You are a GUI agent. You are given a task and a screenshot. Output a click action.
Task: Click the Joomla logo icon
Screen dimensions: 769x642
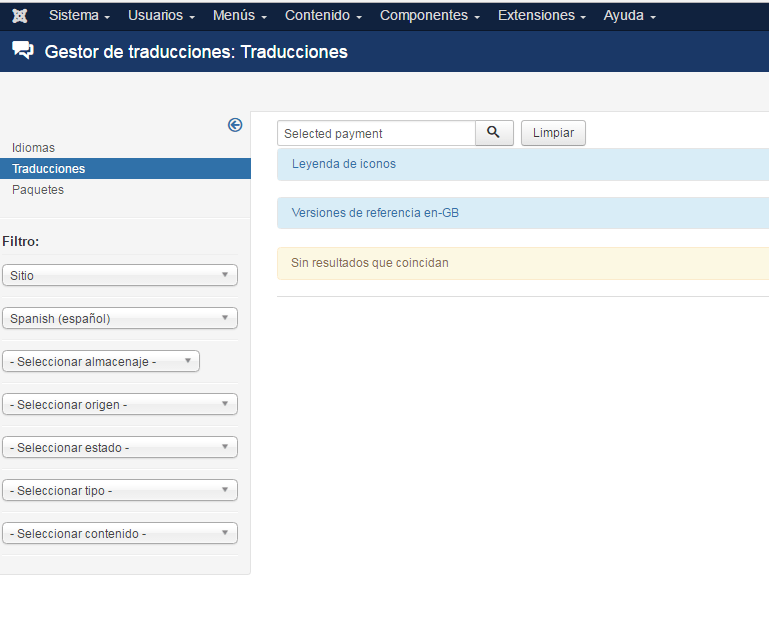pyautogui.click(x=20, y=16)
